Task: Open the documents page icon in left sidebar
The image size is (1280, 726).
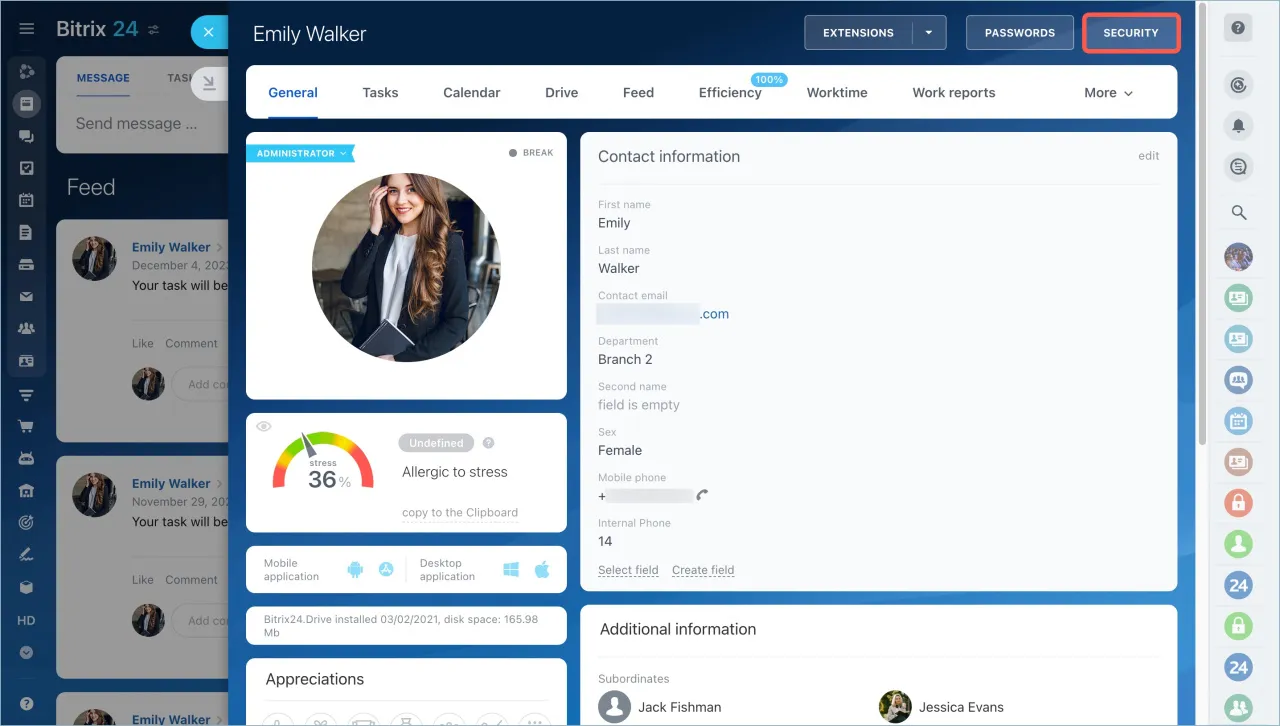Action: pos(27,232)
